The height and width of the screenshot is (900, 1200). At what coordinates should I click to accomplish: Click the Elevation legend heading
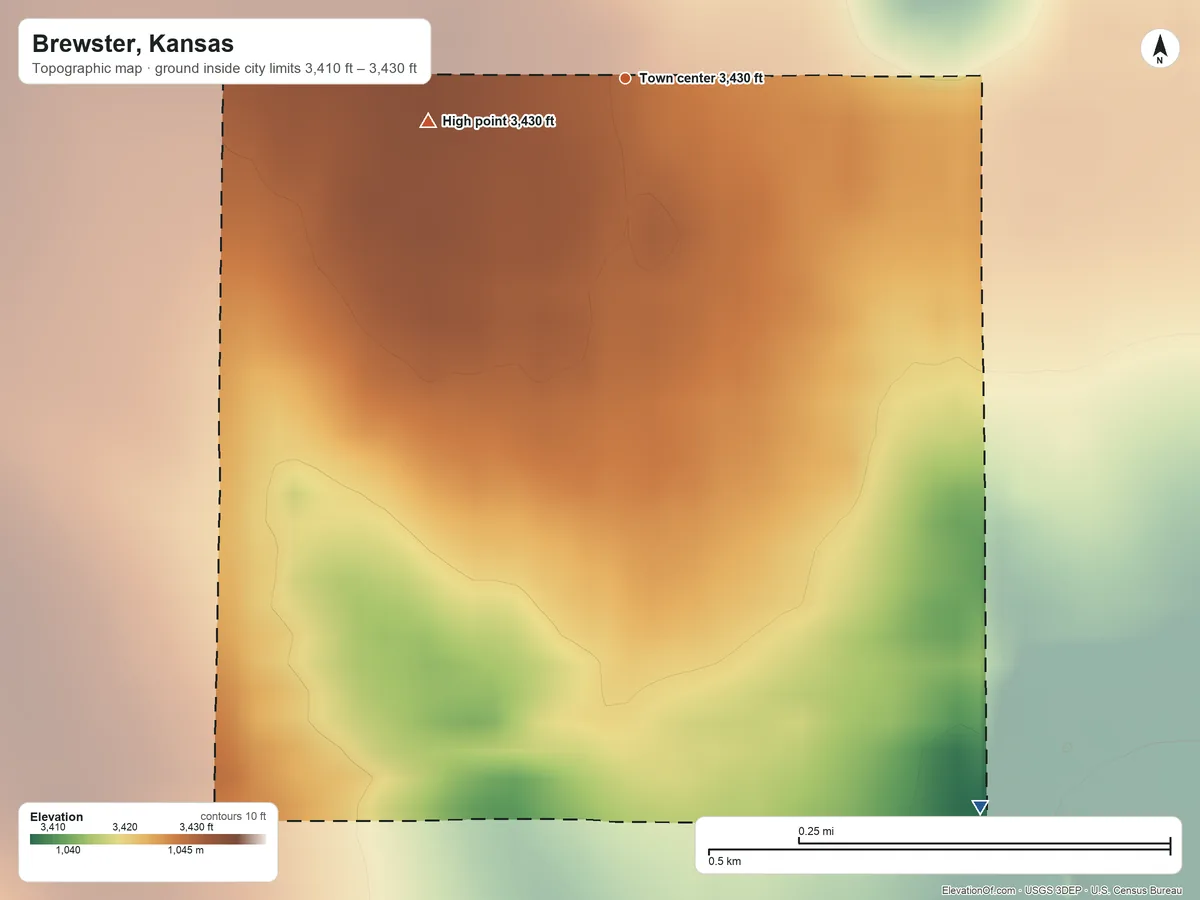(x=57, y=817)
